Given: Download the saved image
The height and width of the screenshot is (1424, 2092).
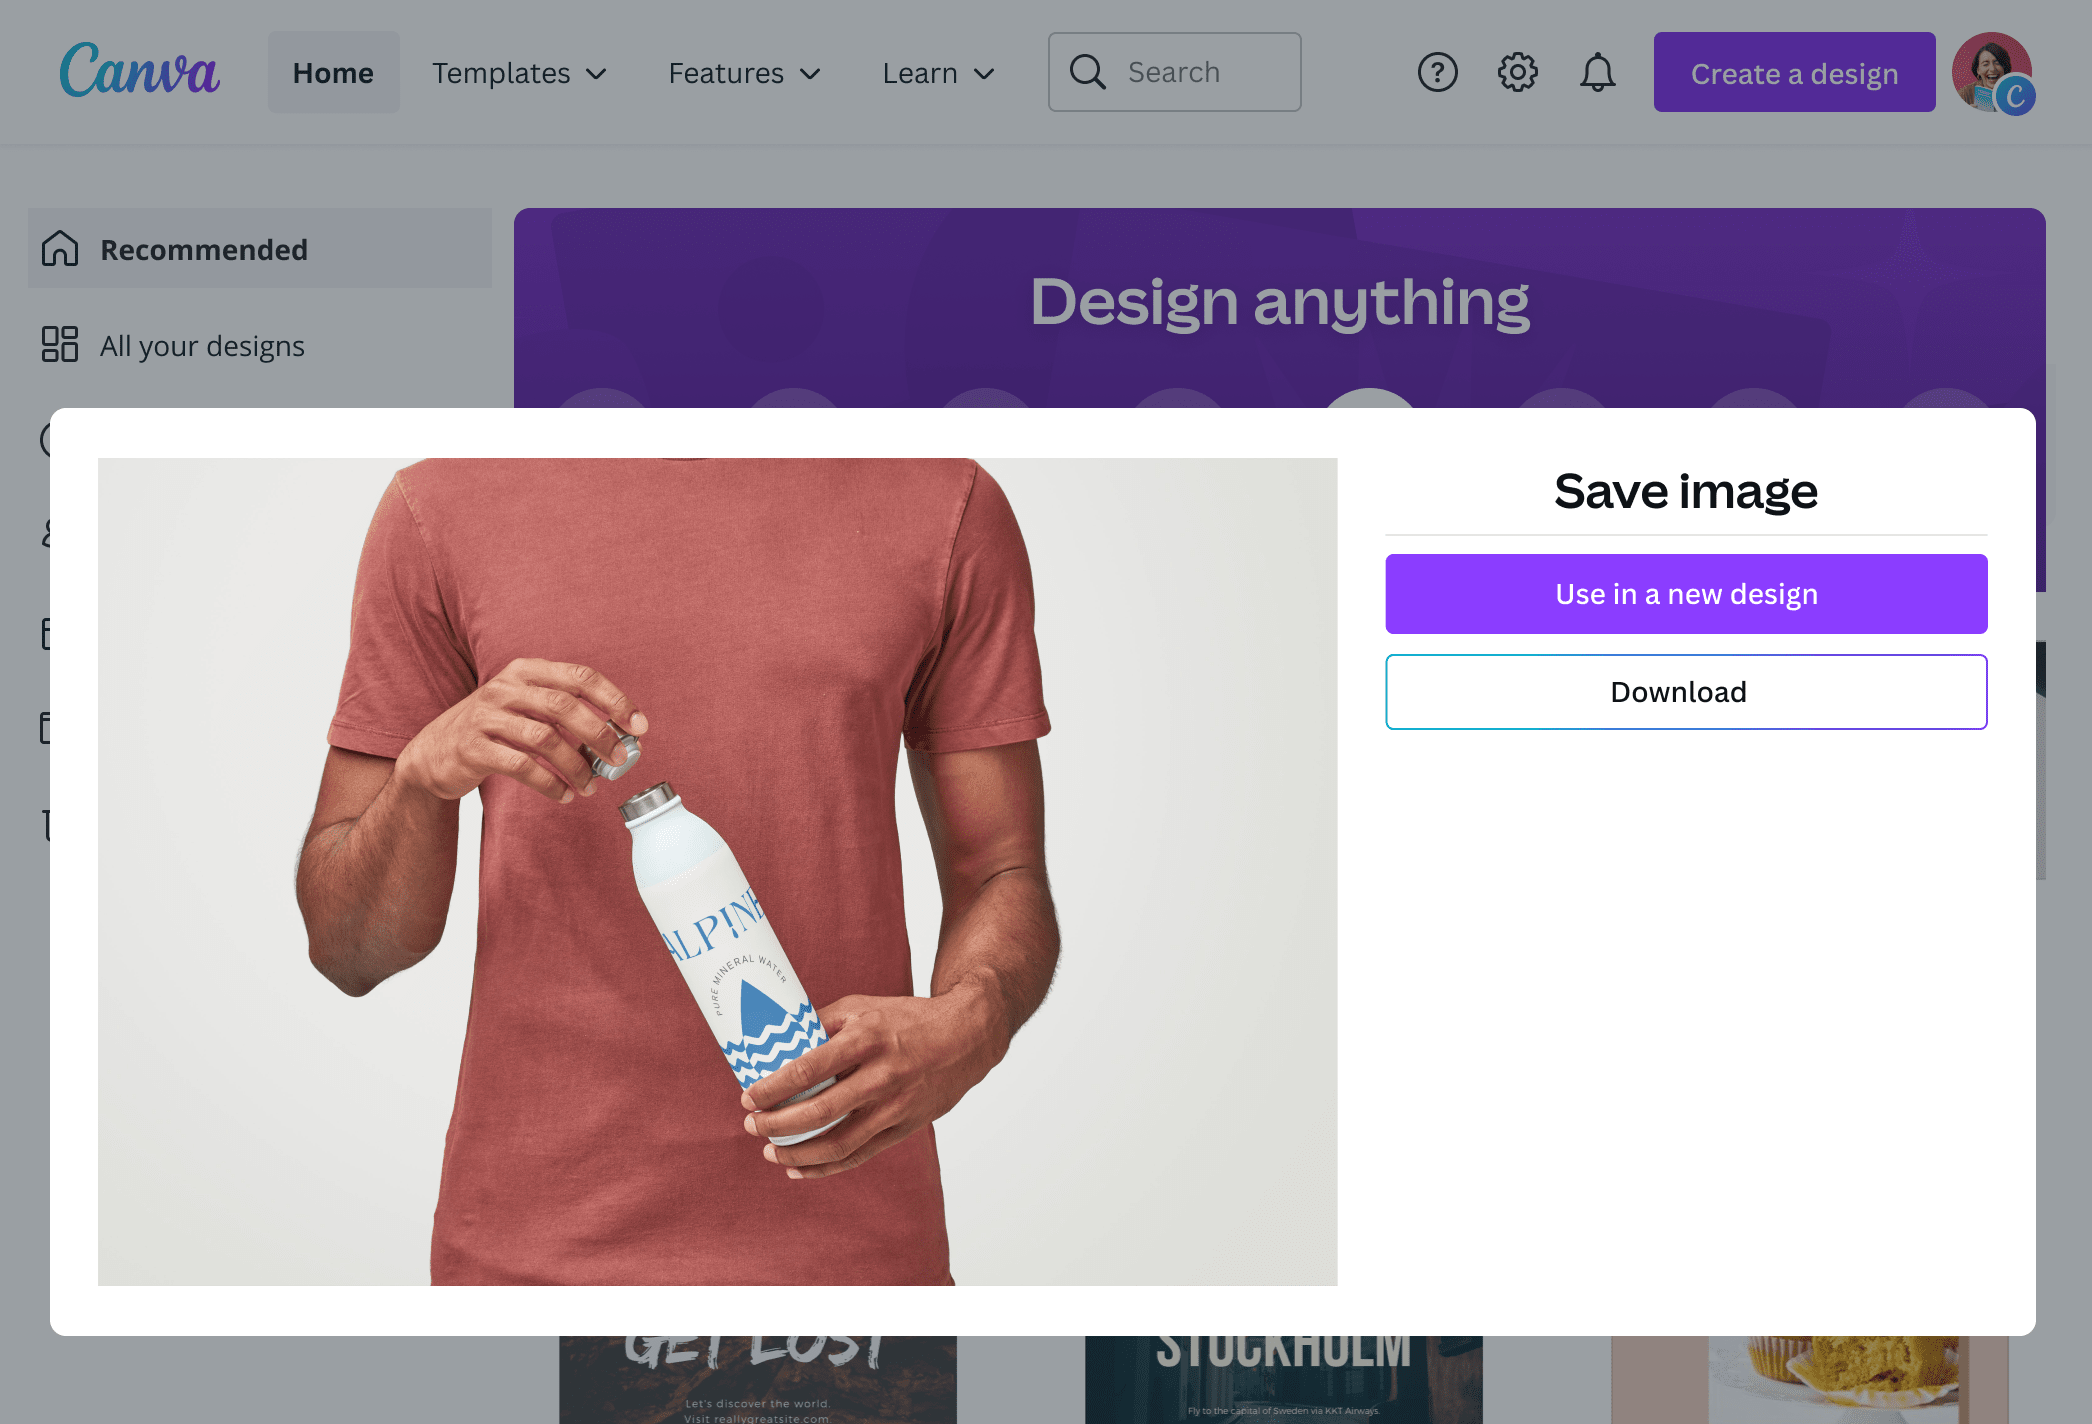Looking at the screenshot, I should coord(1686,691).
